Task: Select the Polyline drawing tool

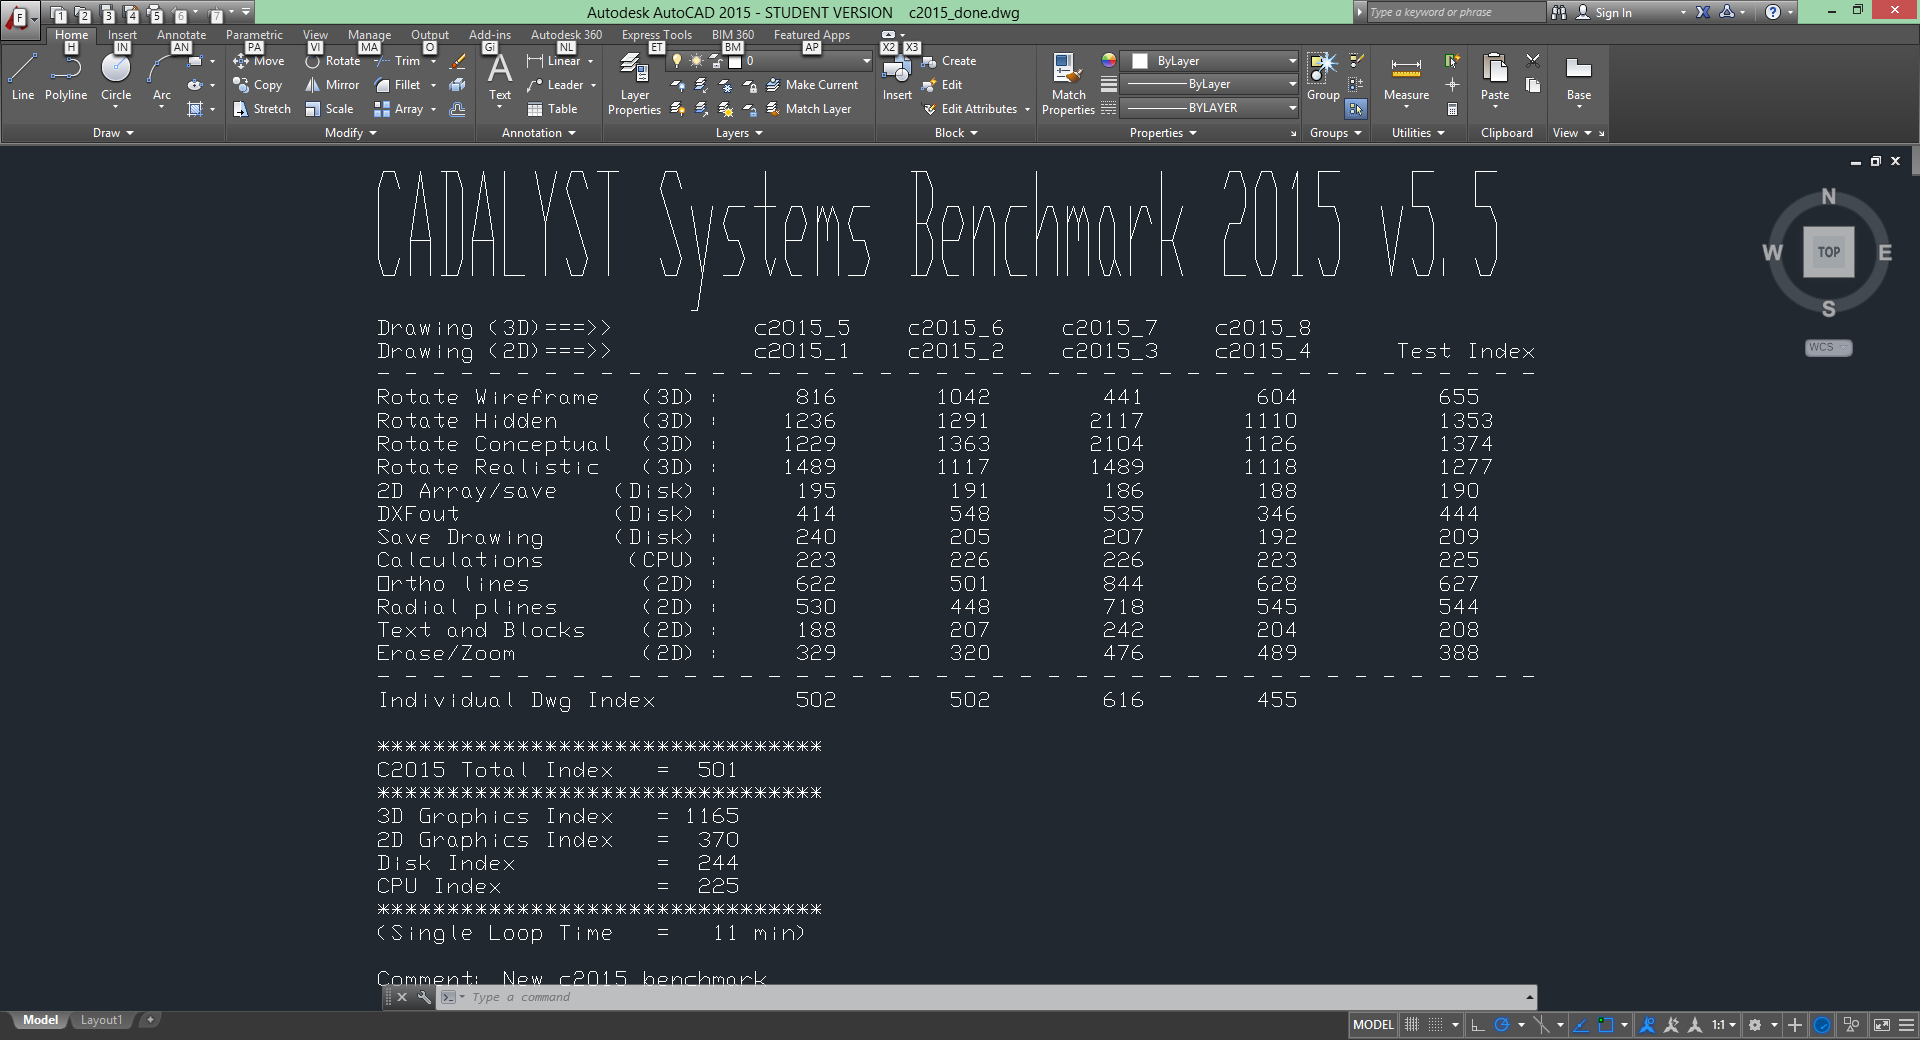Action: coord(66,78)
